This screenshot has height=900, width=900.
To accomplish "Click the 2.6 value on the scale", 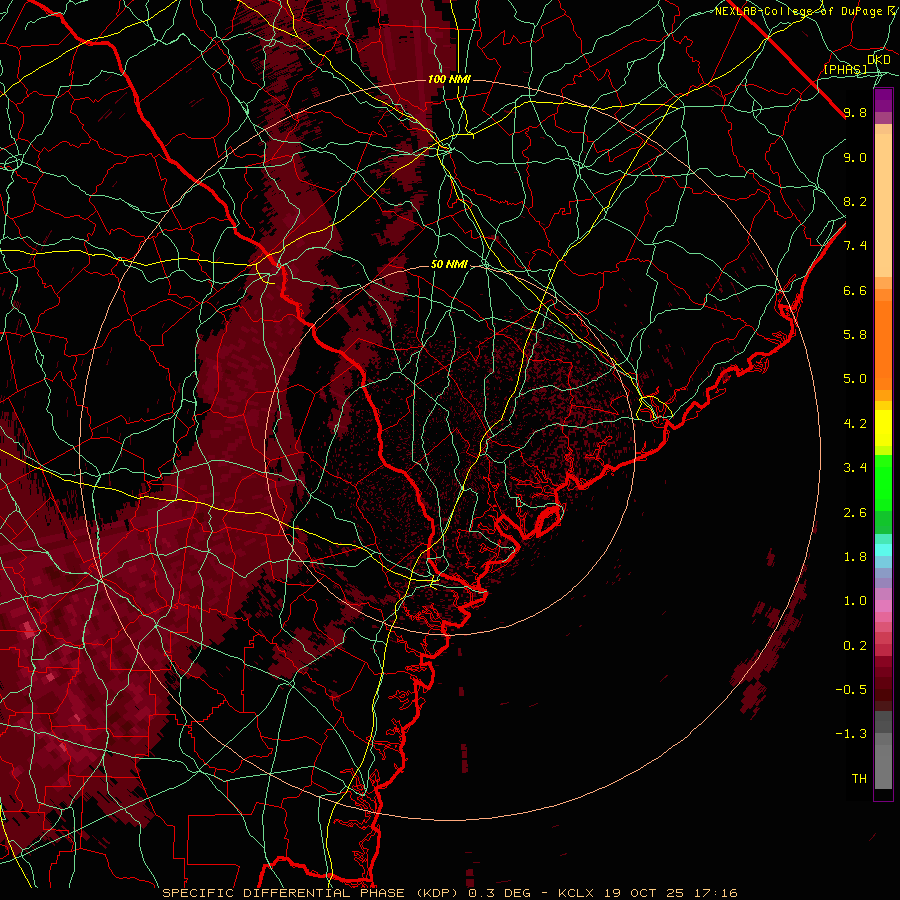I will pos(855,513).
